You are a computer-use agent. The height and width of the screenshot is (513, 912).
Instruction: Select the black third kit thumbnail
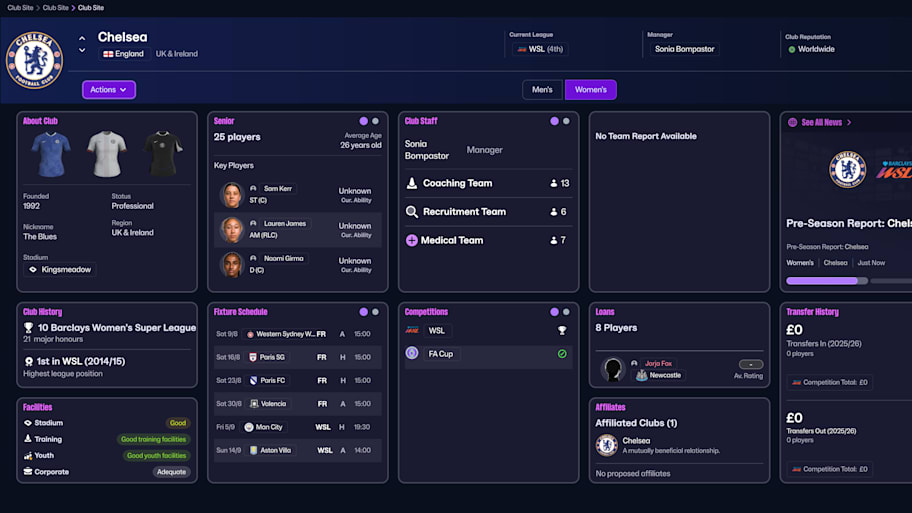[x=163, y=154]
